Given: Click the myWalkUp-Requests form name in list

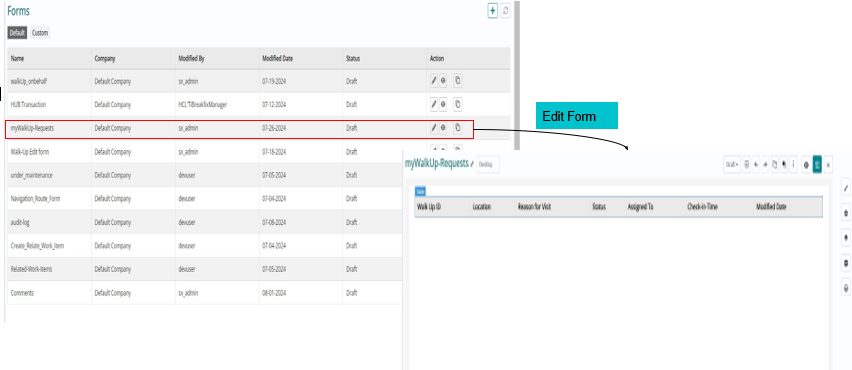Looking at the screenshot, I should click(x=32, y=128).
